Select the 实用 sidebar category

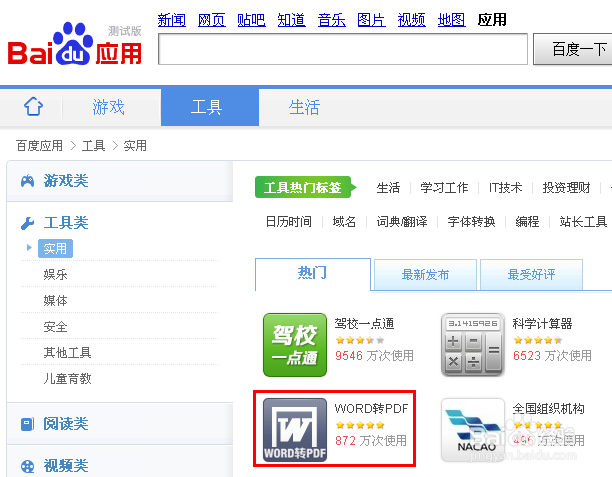[x=55, y=249]
